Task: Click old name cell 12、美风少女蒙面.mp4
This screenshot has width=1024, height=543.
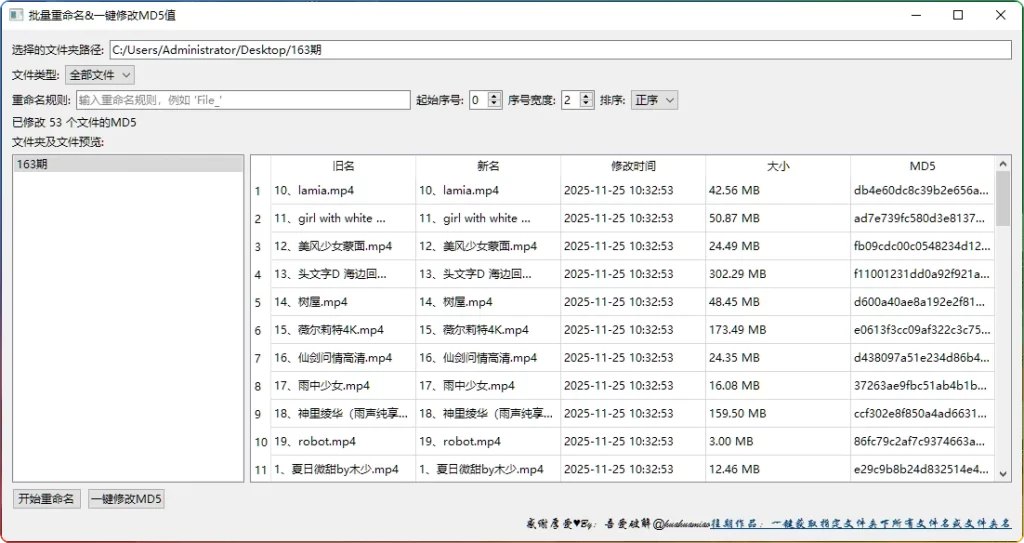Action: coord(344,246)
